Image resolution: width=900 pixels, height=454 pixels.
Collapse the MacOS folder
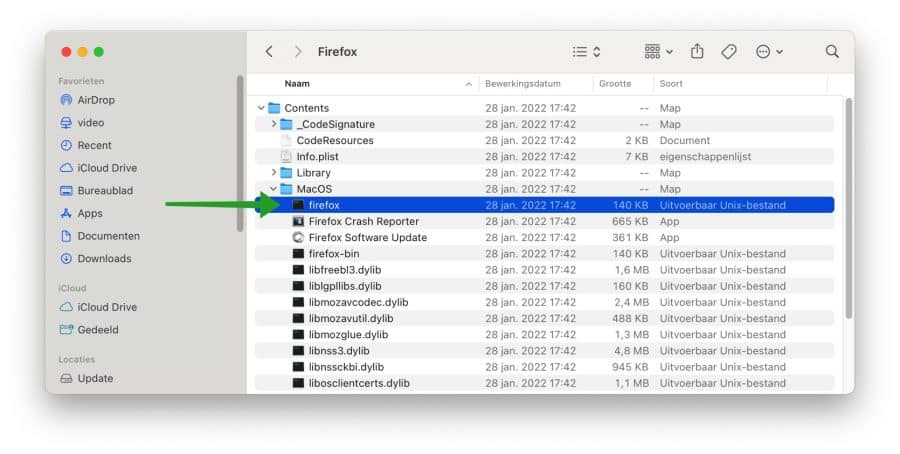coord(274,188)
